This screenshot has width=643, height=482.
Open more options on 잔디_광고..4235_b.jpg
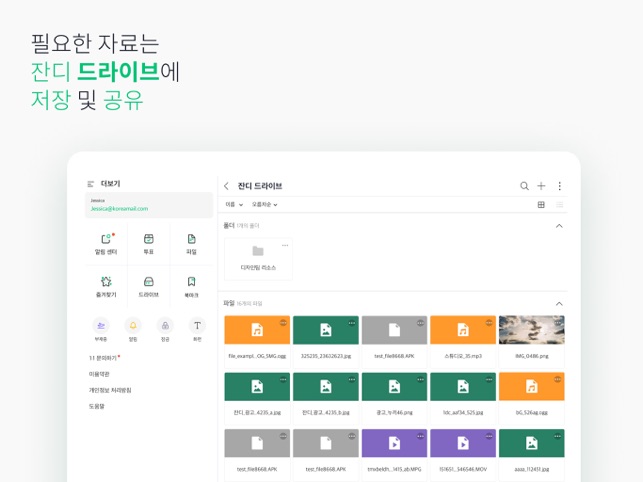coord(352,379)
